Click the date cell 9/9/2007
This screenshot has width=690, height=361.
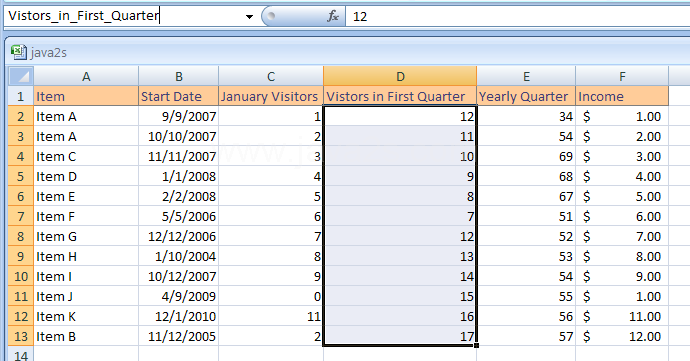click(x=179, y=116)
